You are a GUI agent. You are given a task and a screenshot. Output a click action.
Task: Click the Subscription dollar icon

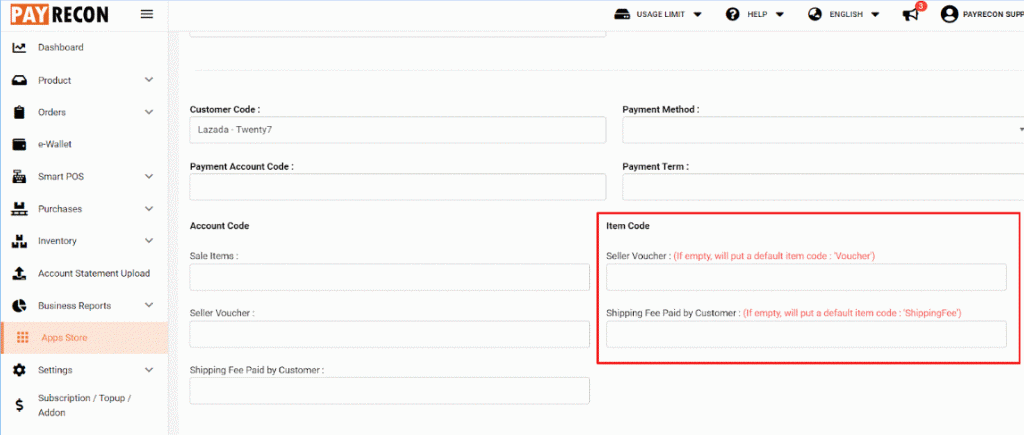(20, 406)
